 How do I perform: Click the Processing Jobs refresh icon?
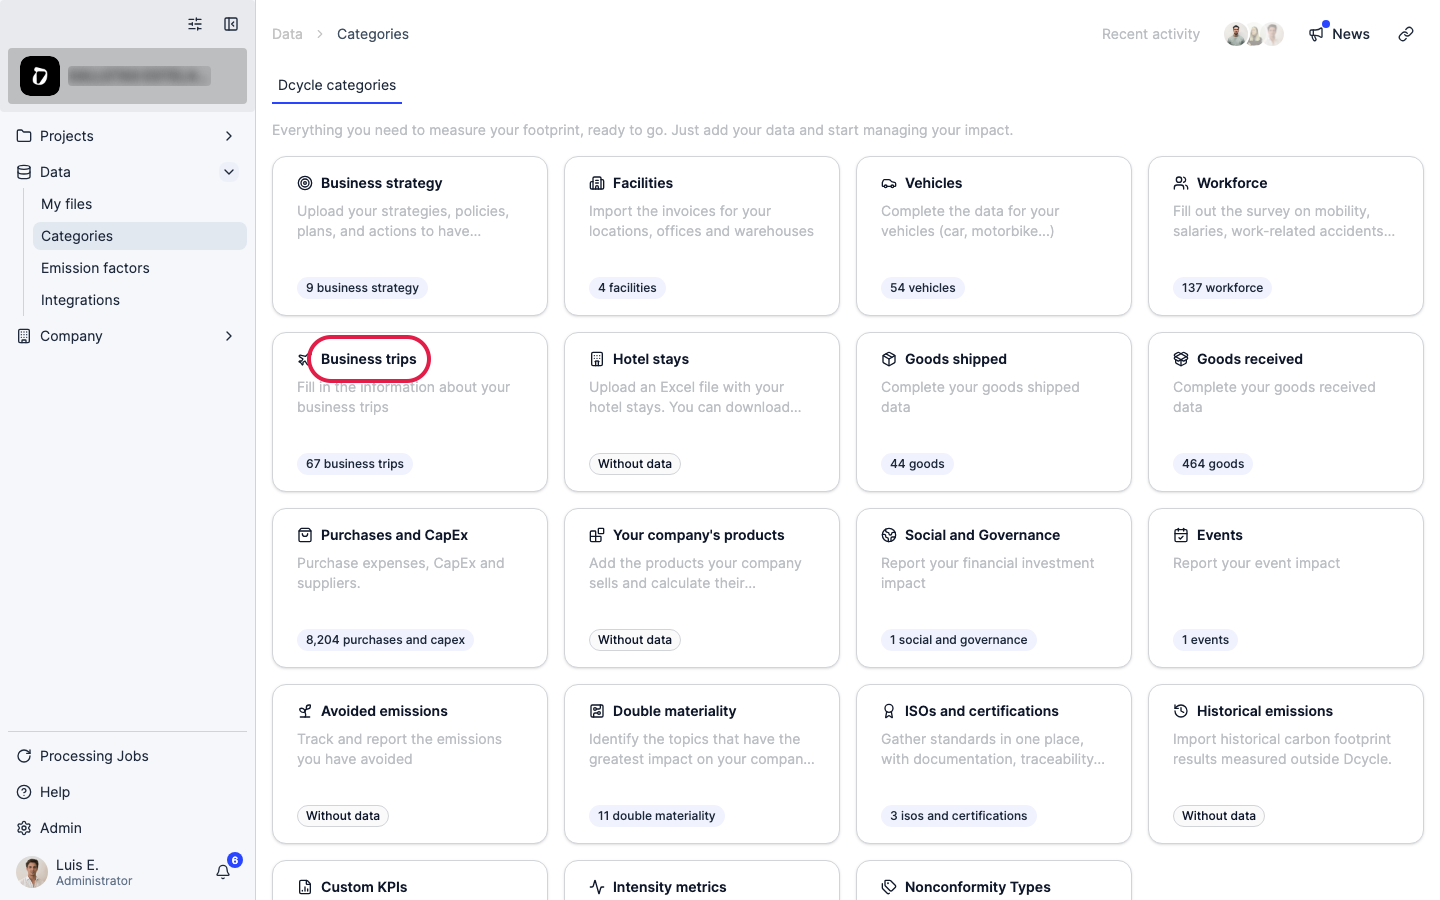(24, 756)
